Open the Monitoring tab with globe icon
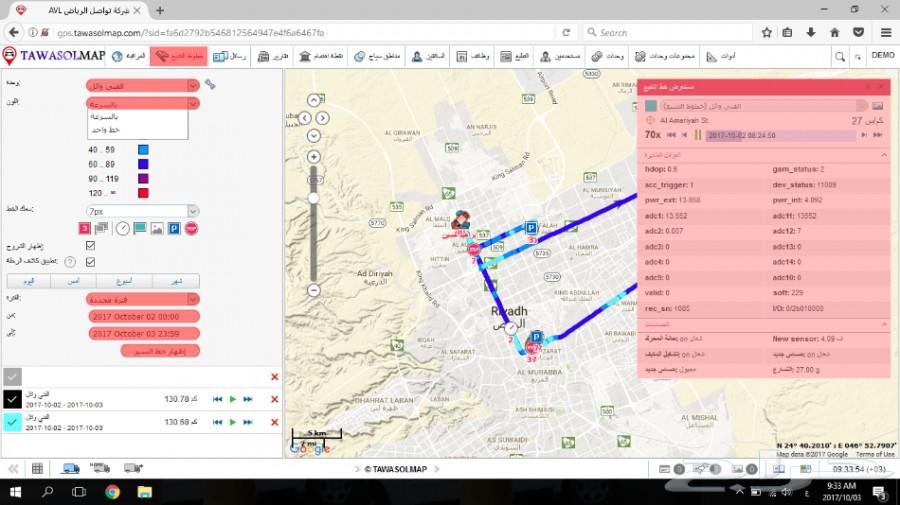This screenshot has height=505, width=900. click(129, 56)
